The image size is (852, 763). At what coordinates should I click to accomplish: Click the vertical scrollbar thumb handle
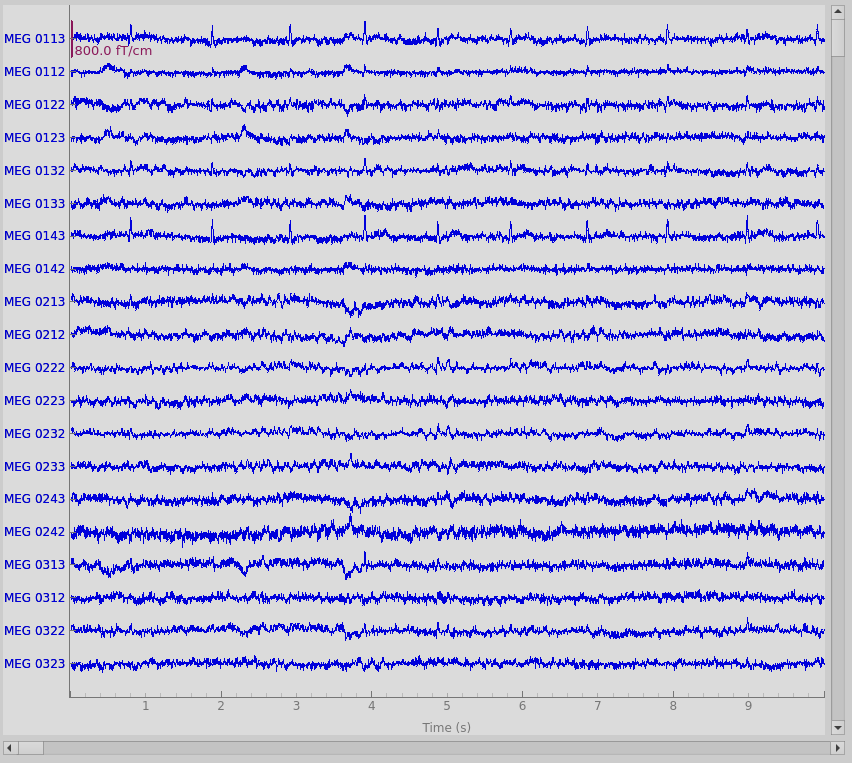837,38
